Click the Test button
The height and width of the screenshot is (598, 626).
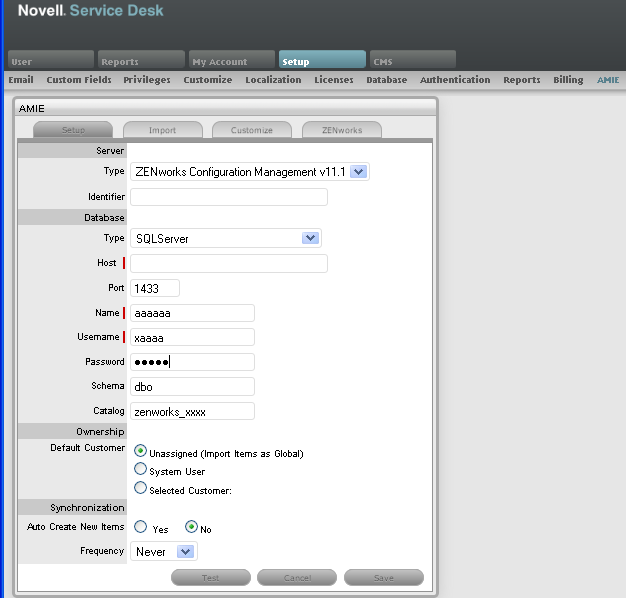click(x=211, y=578)
